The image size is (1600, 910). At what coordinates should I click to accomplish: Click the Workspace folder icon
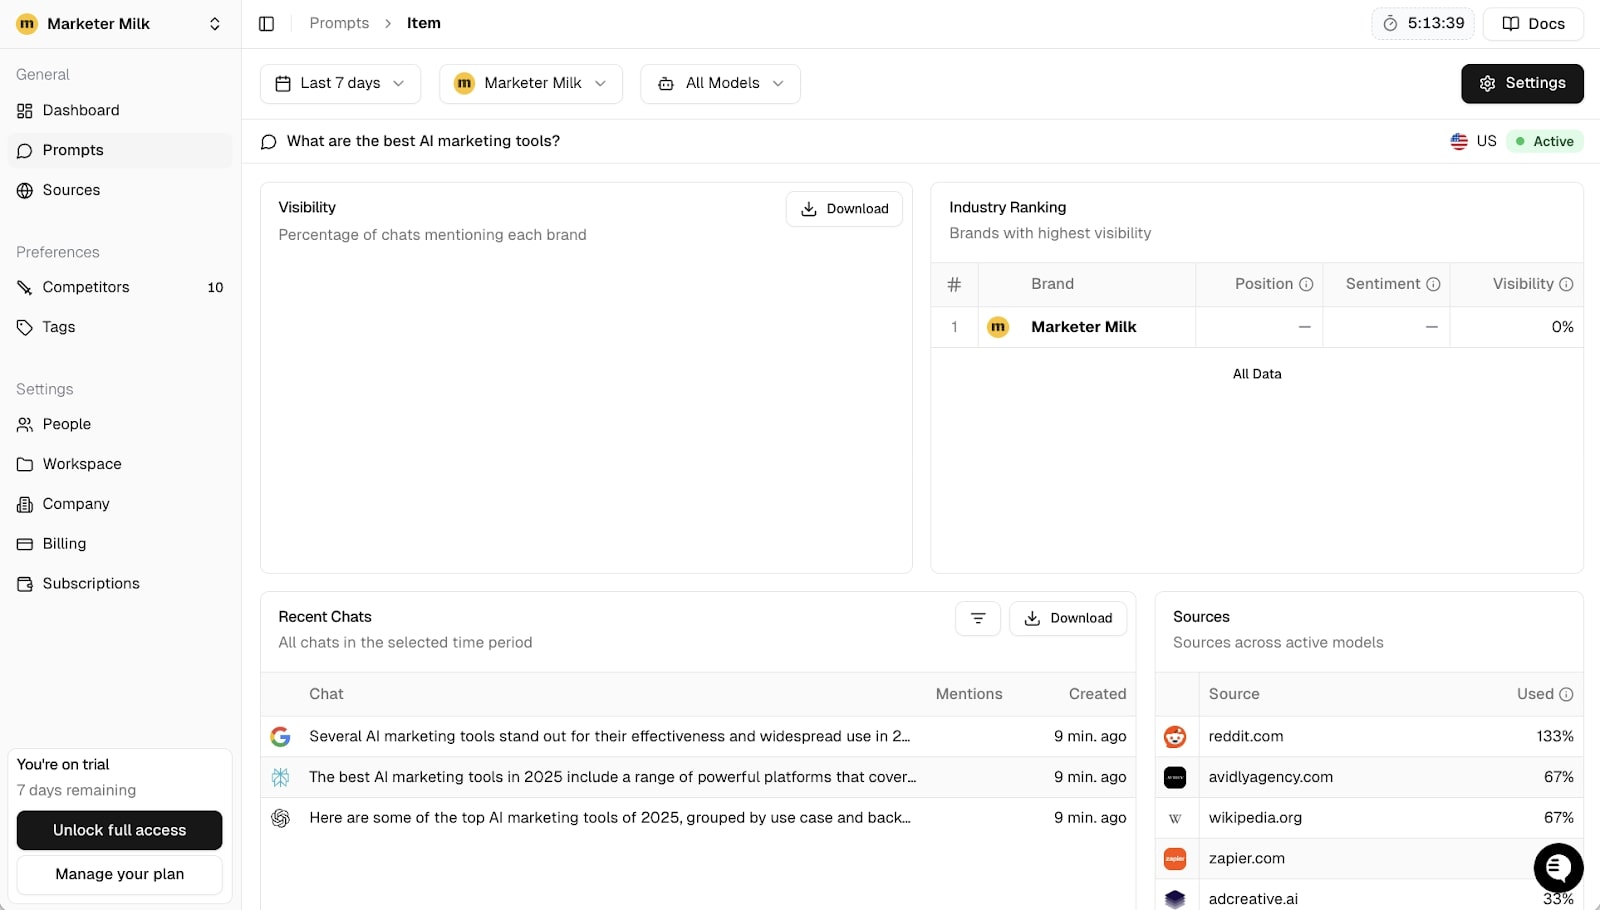point(25,464)
